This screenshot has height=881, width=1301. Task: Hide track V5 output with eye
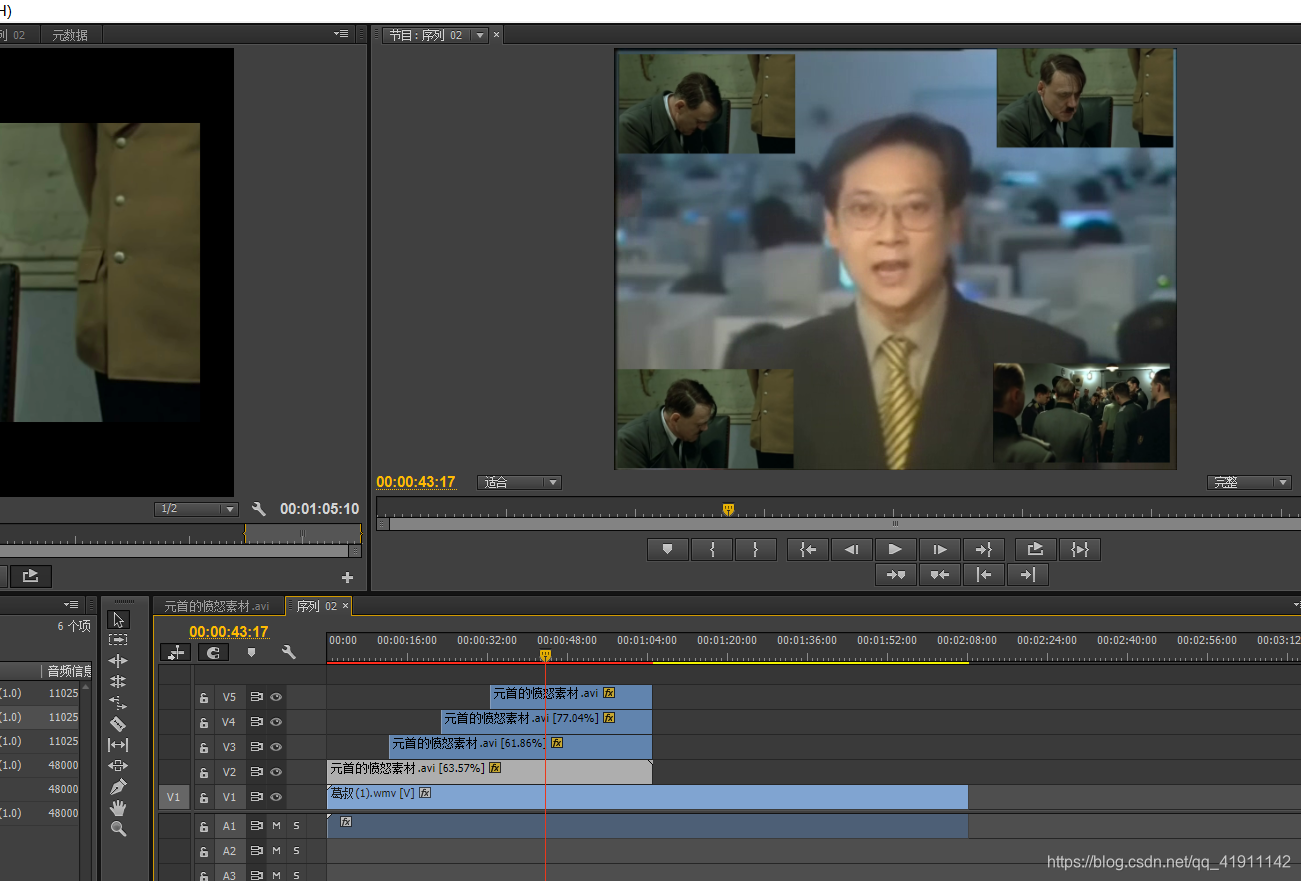pos(276,697)
